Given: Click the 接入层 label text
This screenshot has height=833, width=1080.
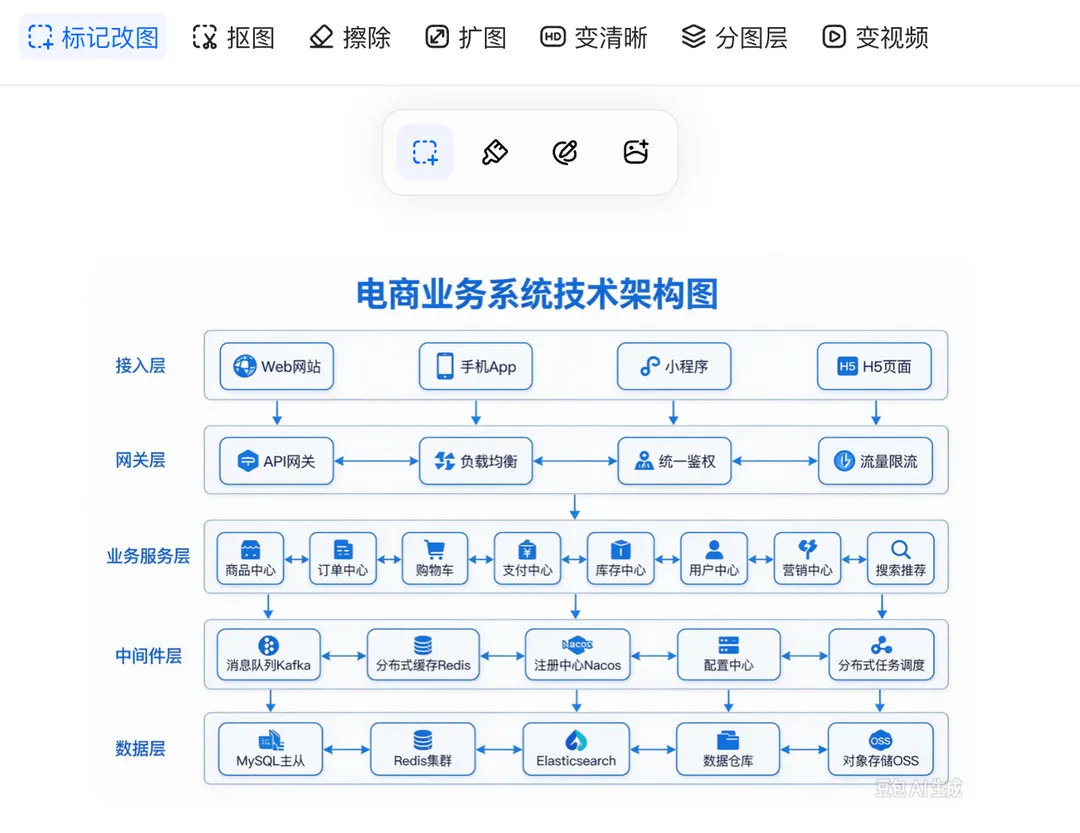Looking at the screenshot, I should (x=141, y=365).
